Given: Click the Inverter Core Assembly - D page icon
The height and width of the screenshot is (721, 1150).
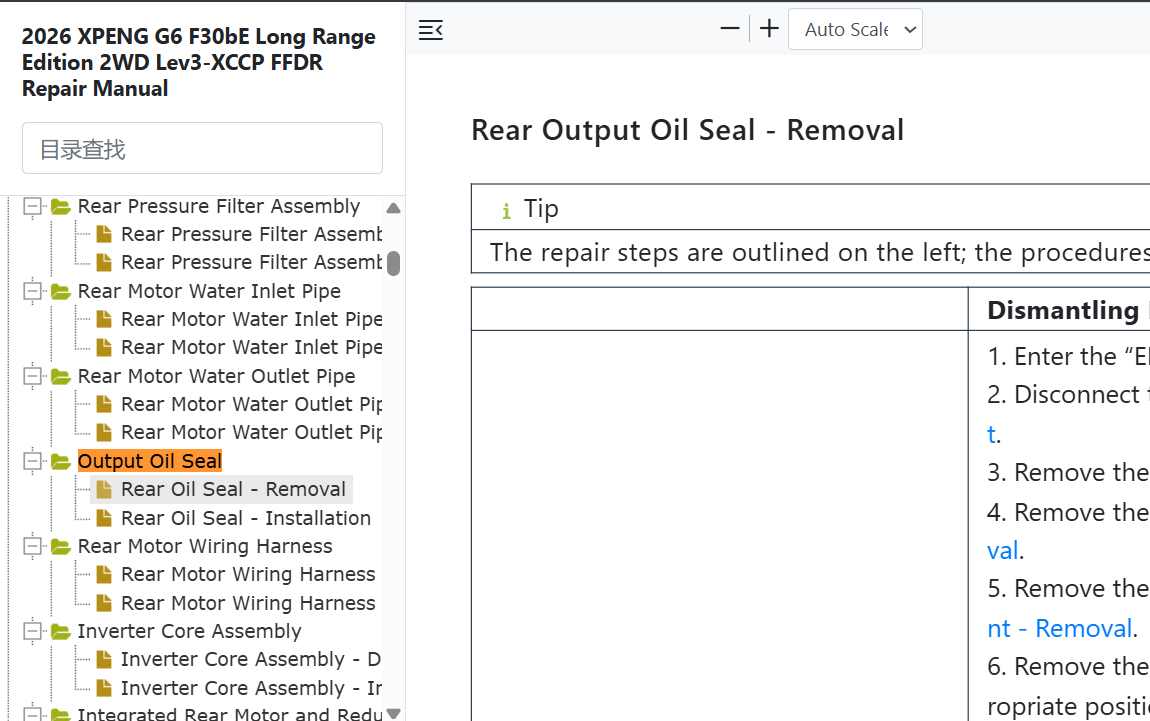Looking at the screenshot, I should 104,659.
